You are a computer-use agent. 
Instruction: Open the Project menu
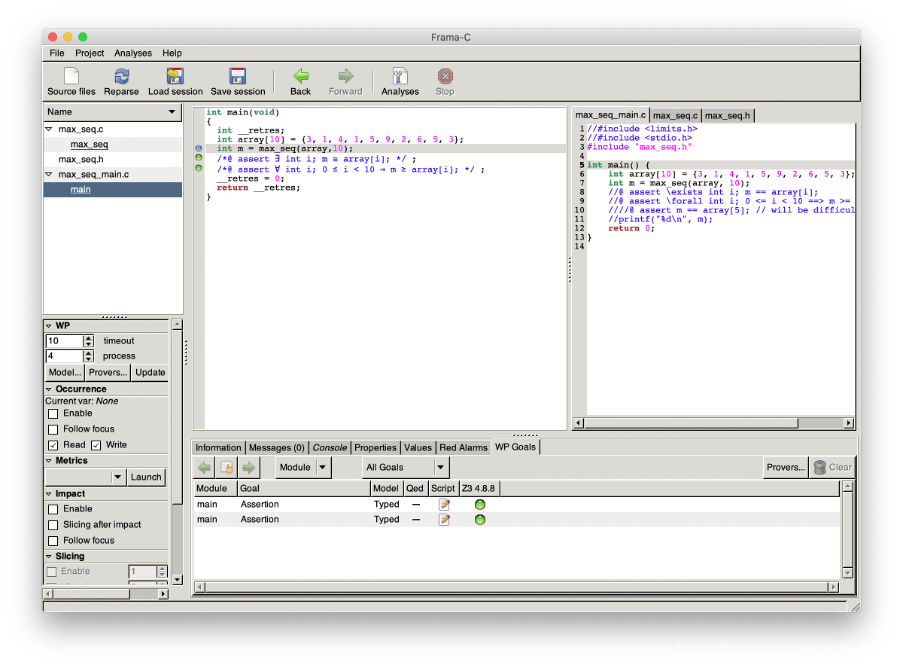(x=89, y=53)
